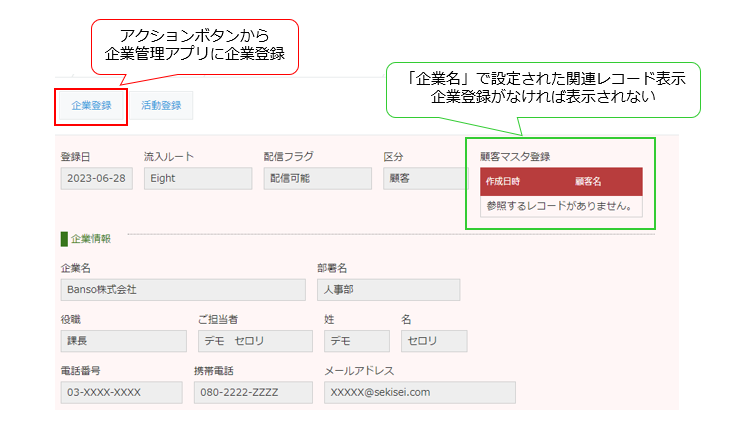Click the ご担当者 field with デモ セロリ
This screenshot has width=739, height=434.
tap(254, 341)
